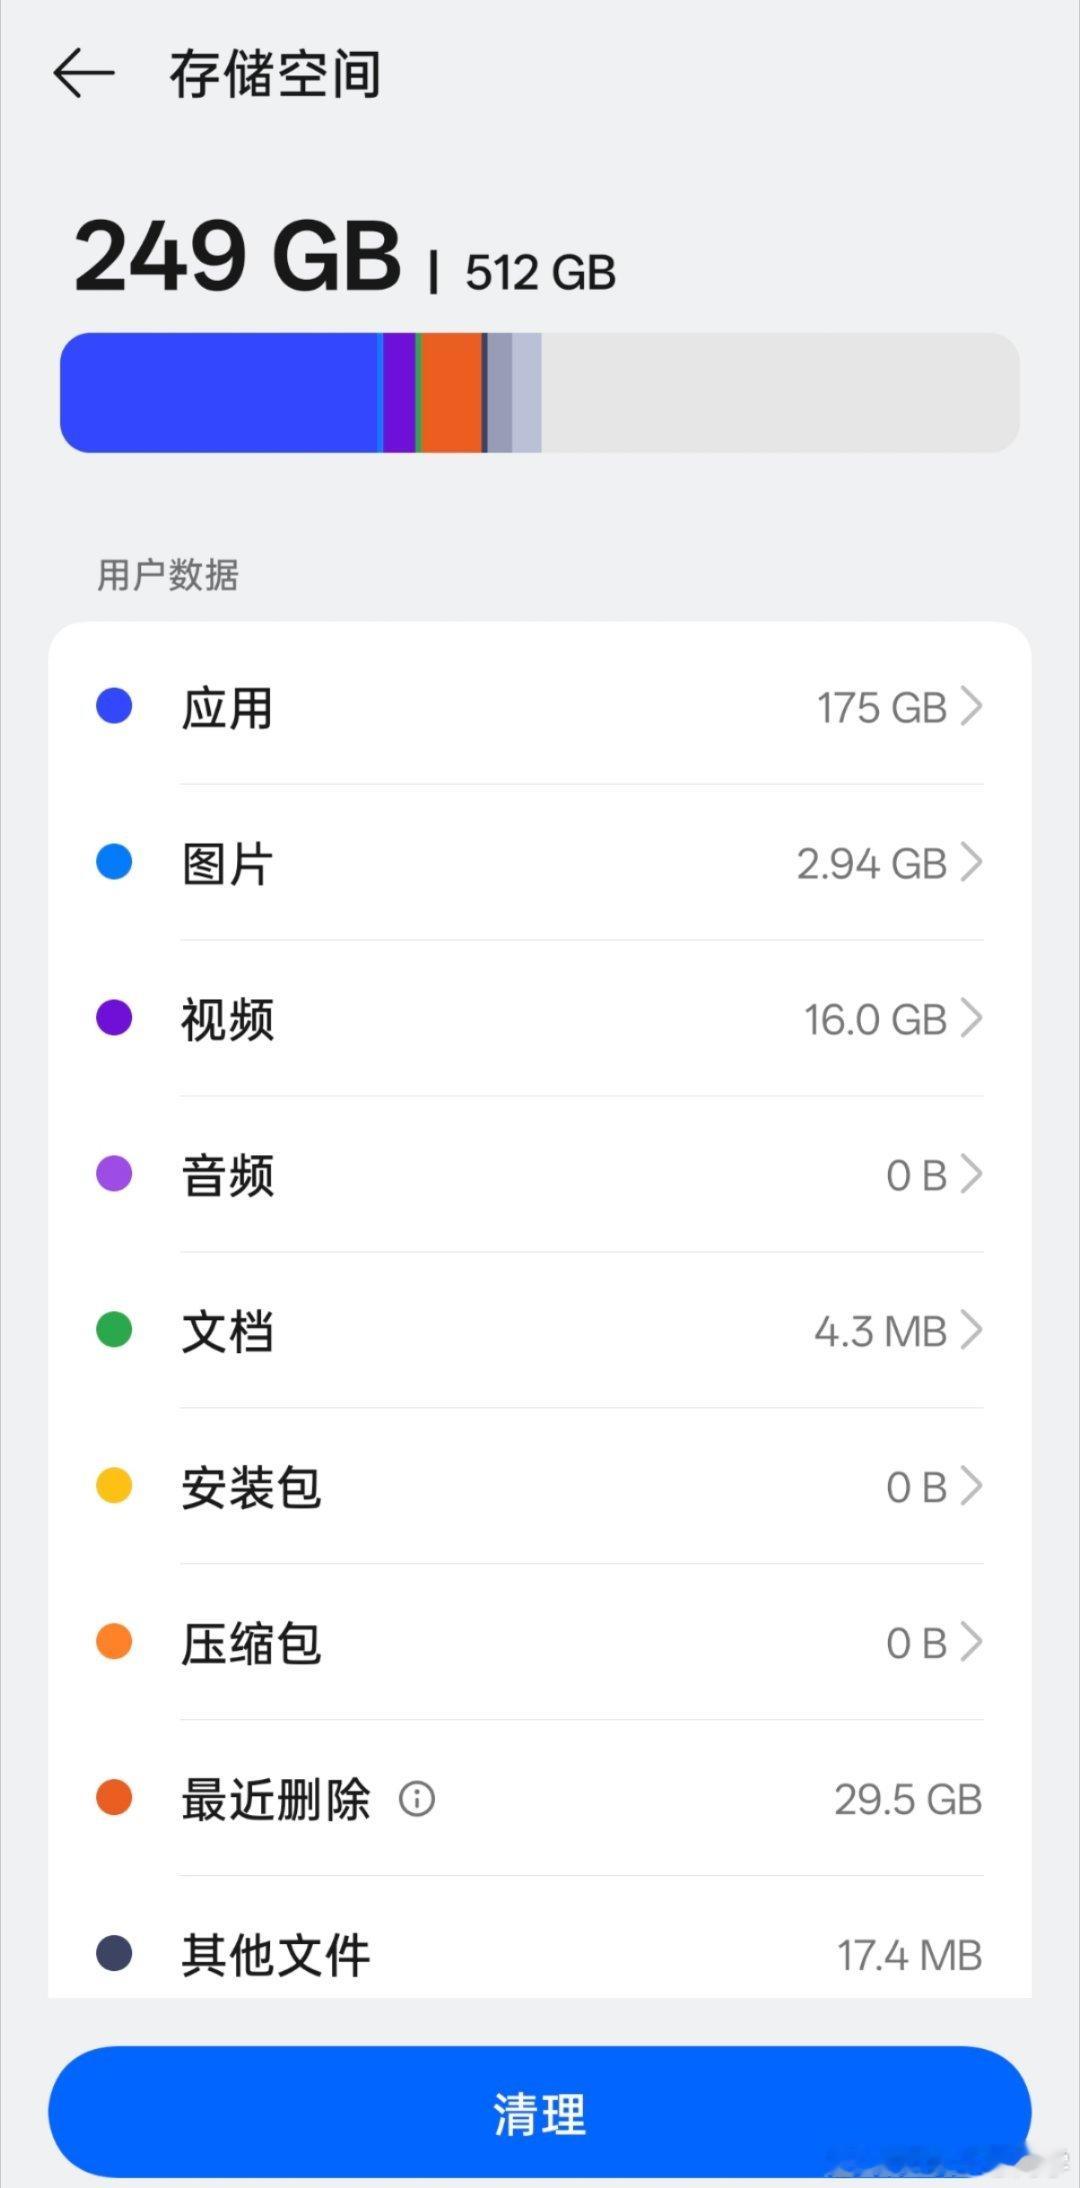Open info icon next to 最近删除
Screen dimensions: 1080x2188
tap(417, 1799)
